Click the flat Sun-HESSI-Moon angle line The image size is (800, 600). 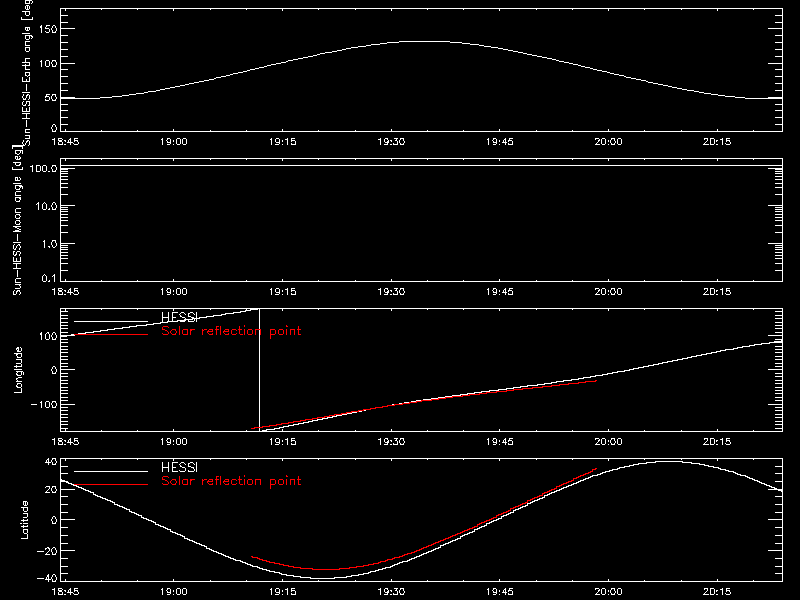(421, 165)
